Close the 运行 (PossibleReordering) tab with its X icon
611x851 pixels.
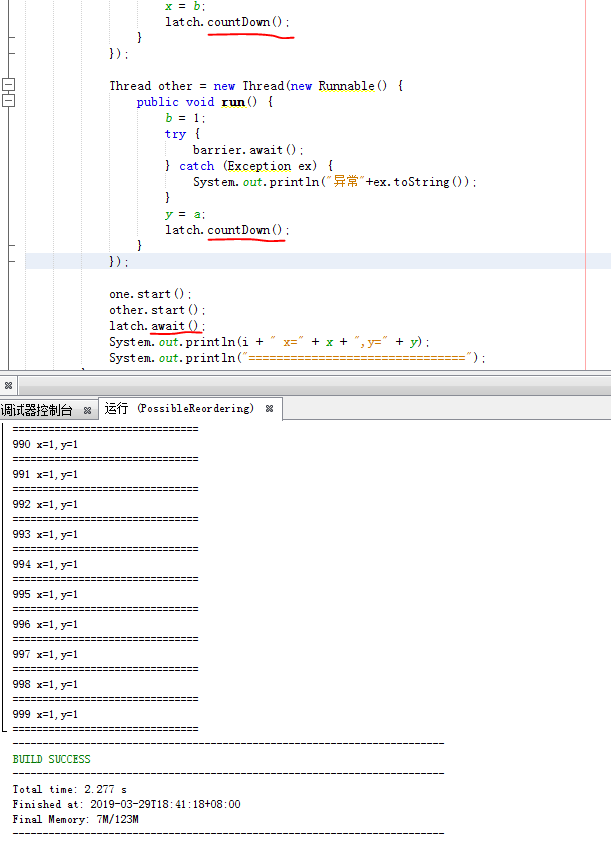point(269,409)
